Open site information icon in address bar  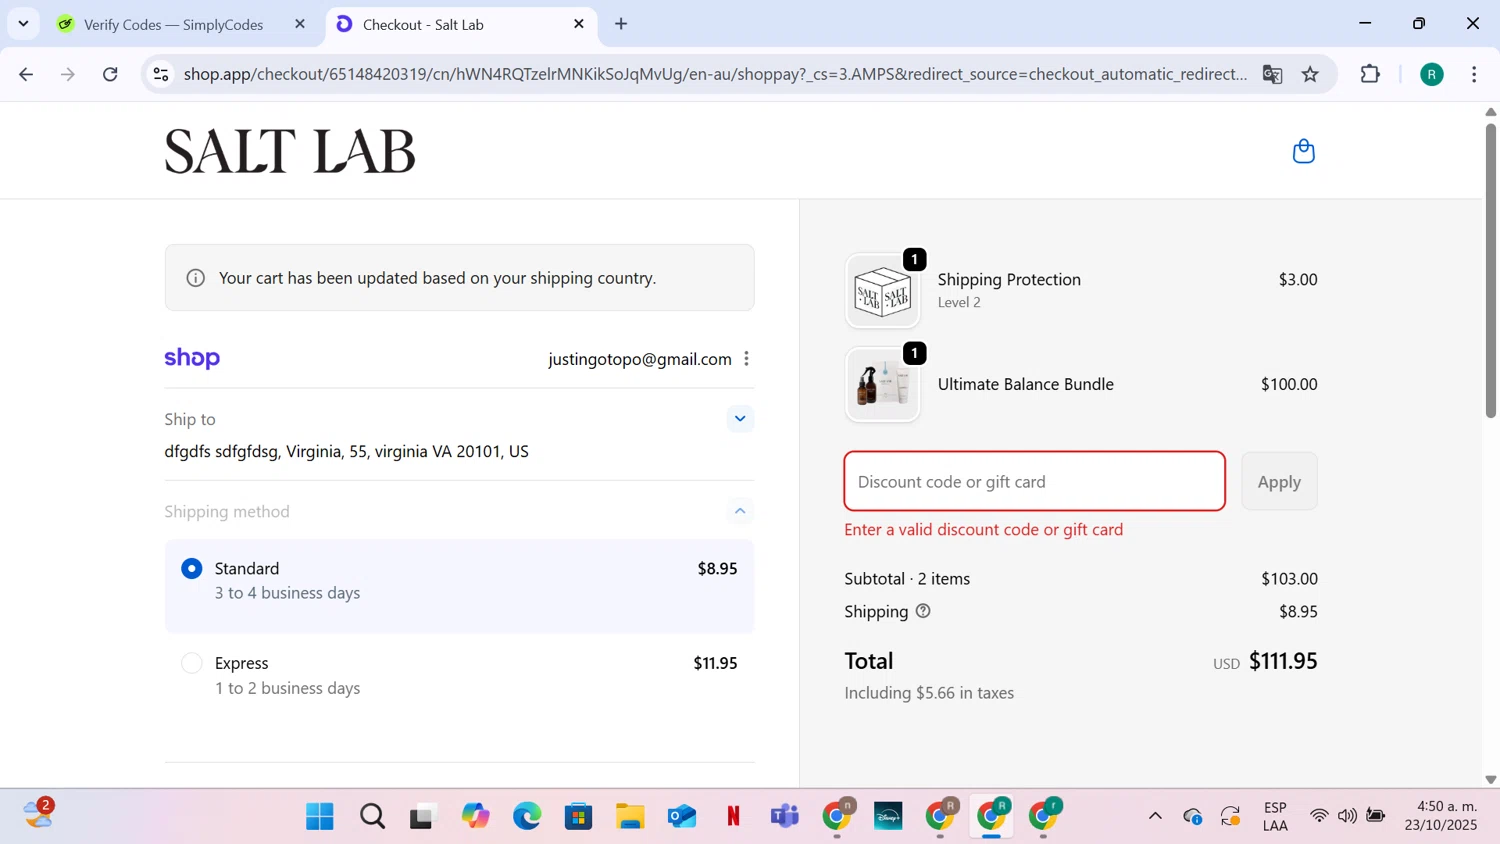coord(161,74)
